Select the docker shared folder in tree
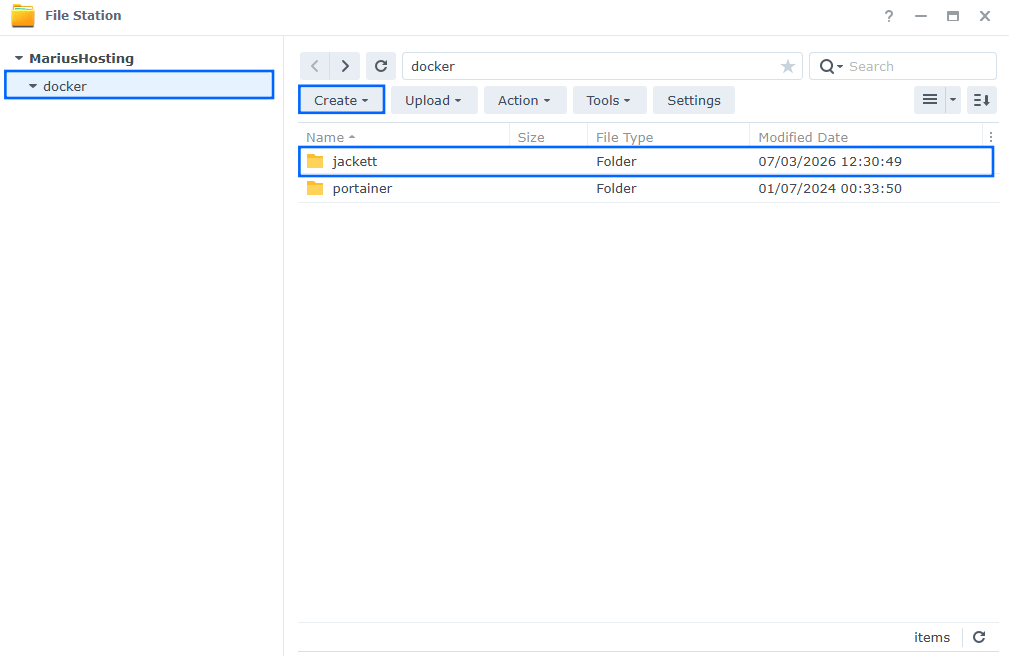Screen dimensions: 1009x656 [x=139, y=86]
